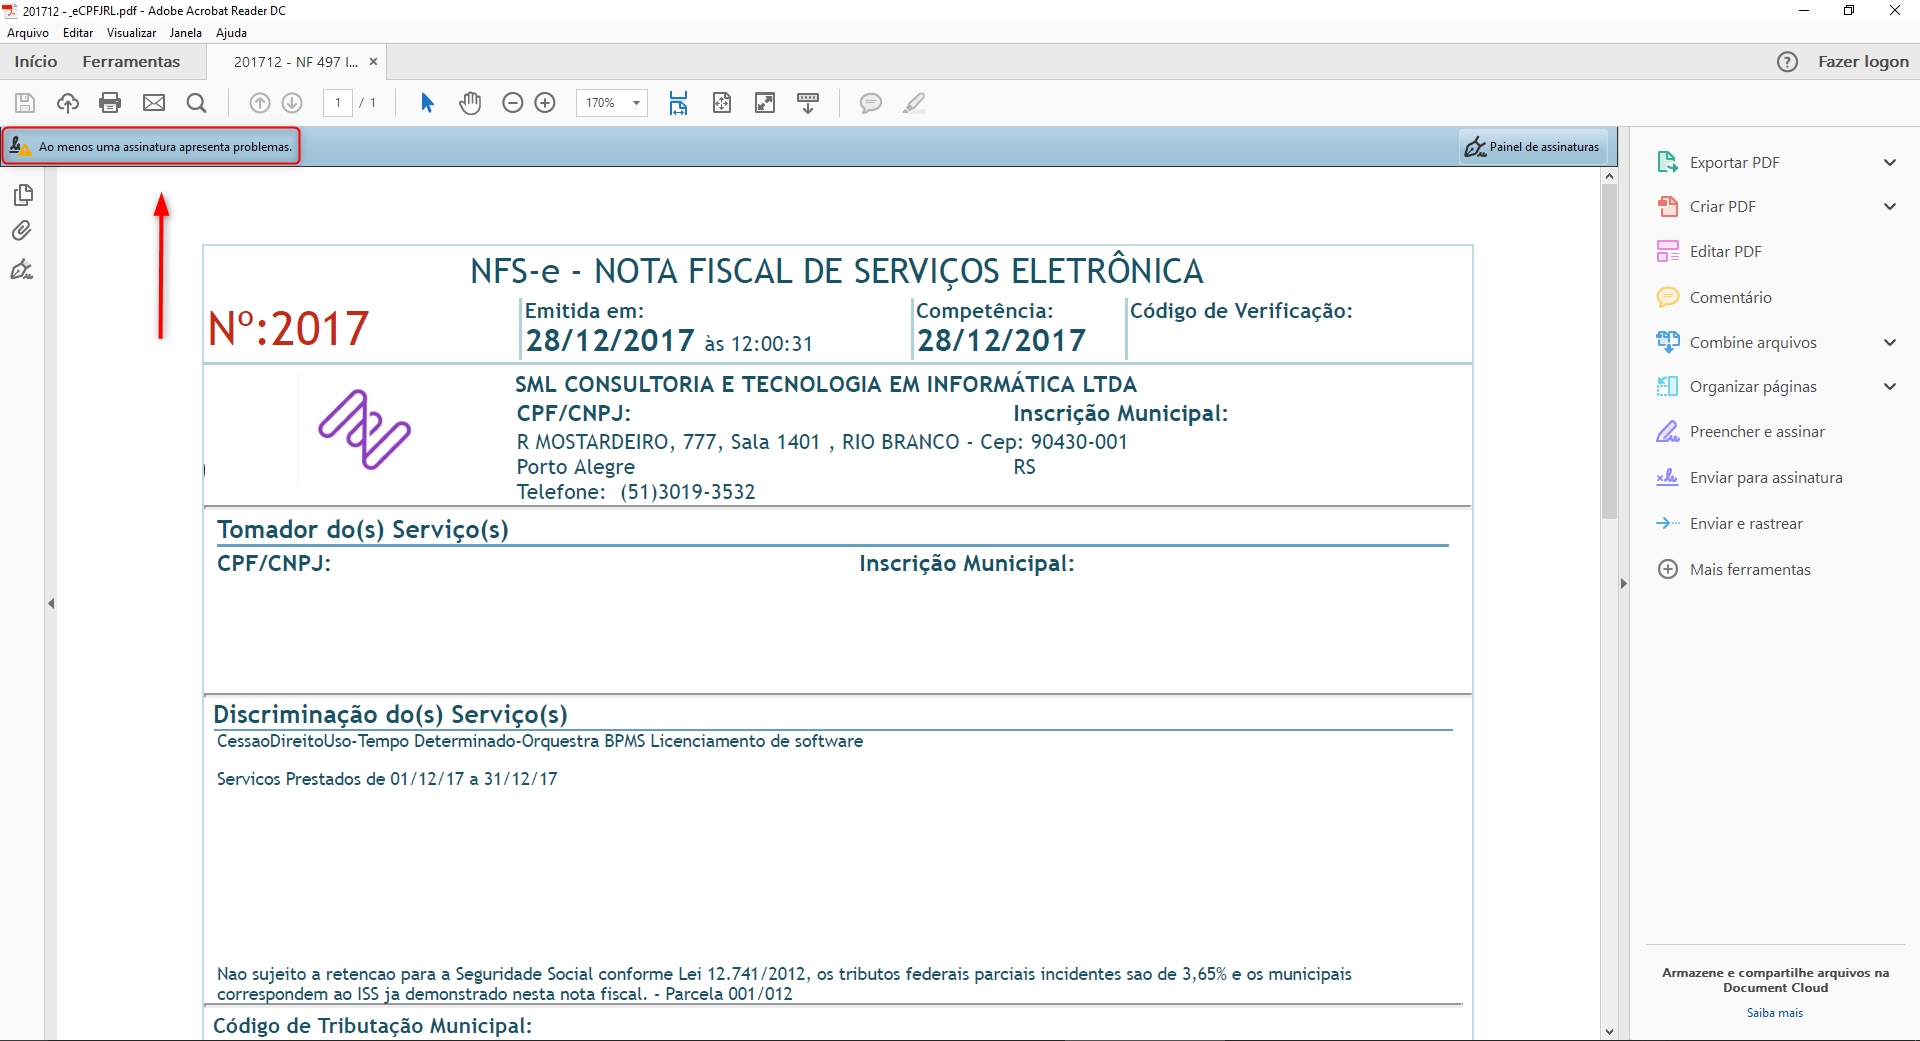Switch to the Ferramentas tab
The height and width of the screenshot is (1041, 1920).
pos(131,62)
